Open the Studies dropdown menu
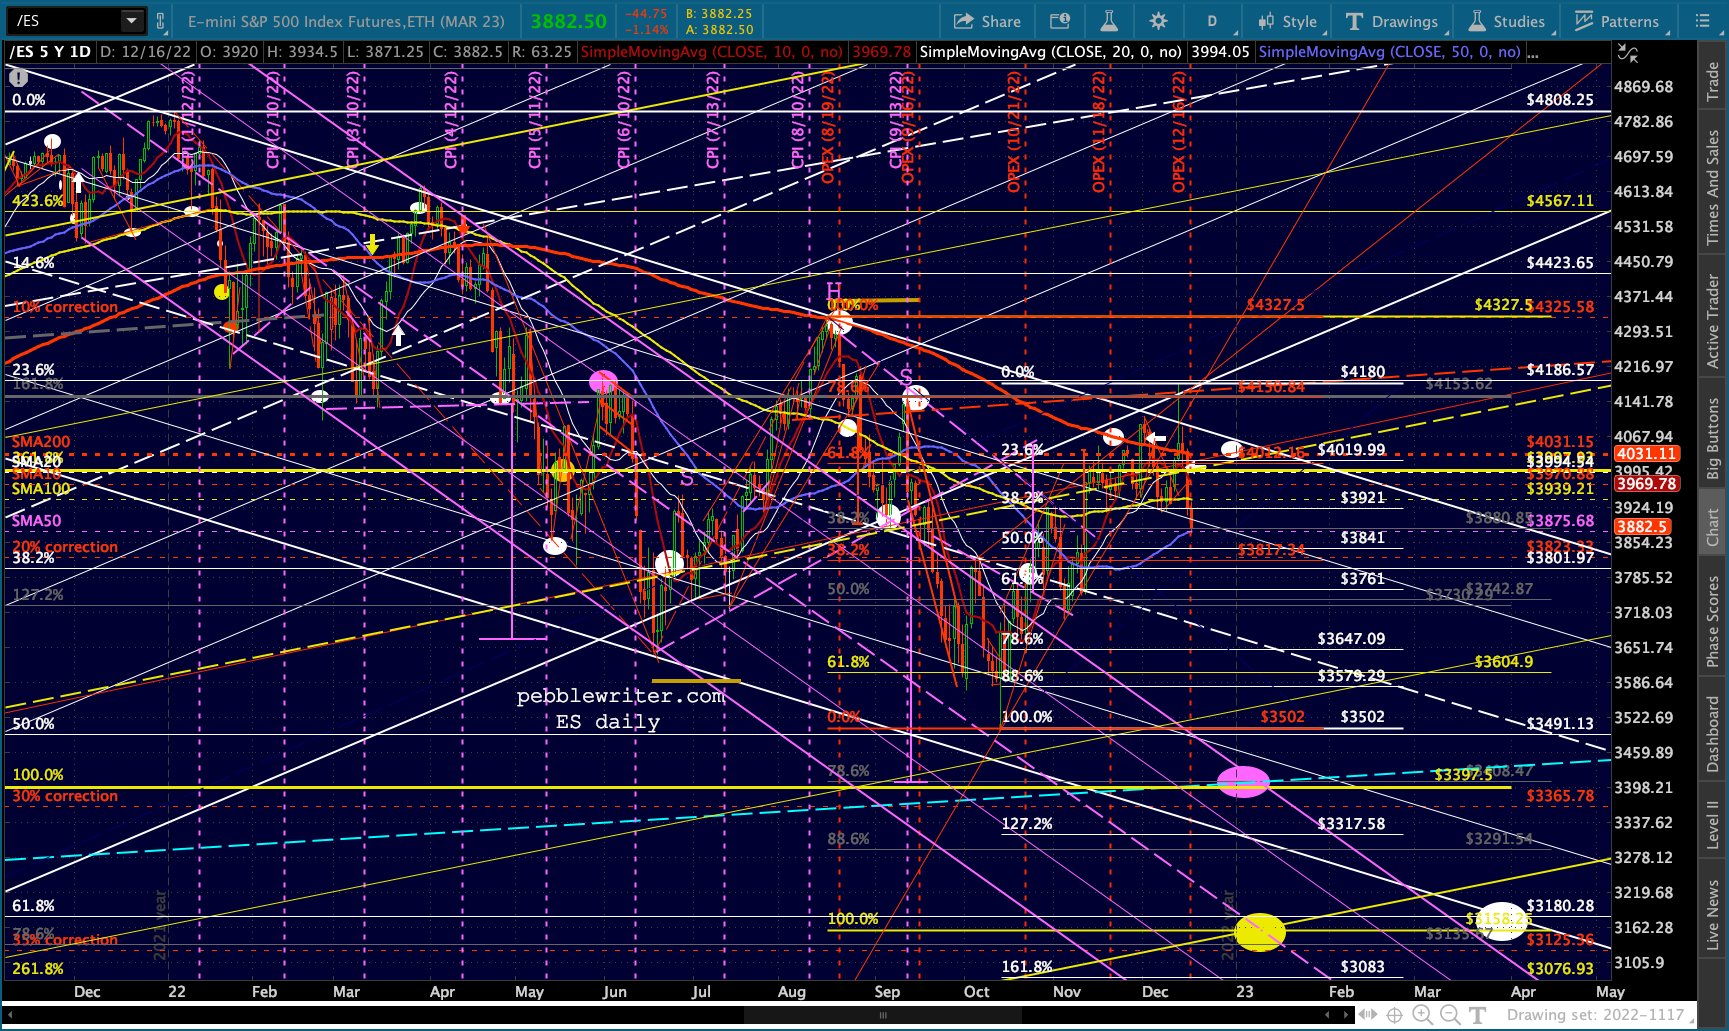The image size is (1729, 1031). pos(1509,21)
